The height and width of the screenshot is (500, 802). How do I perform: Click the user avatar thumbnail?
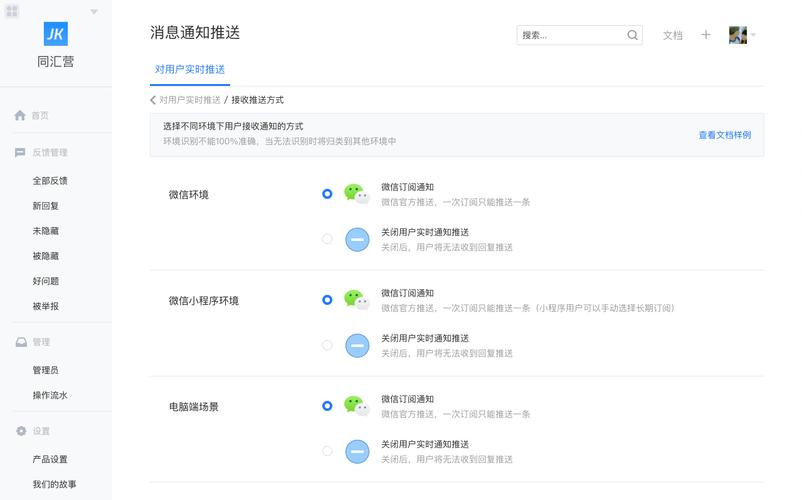pyautogui.click(x=738, y=35)
